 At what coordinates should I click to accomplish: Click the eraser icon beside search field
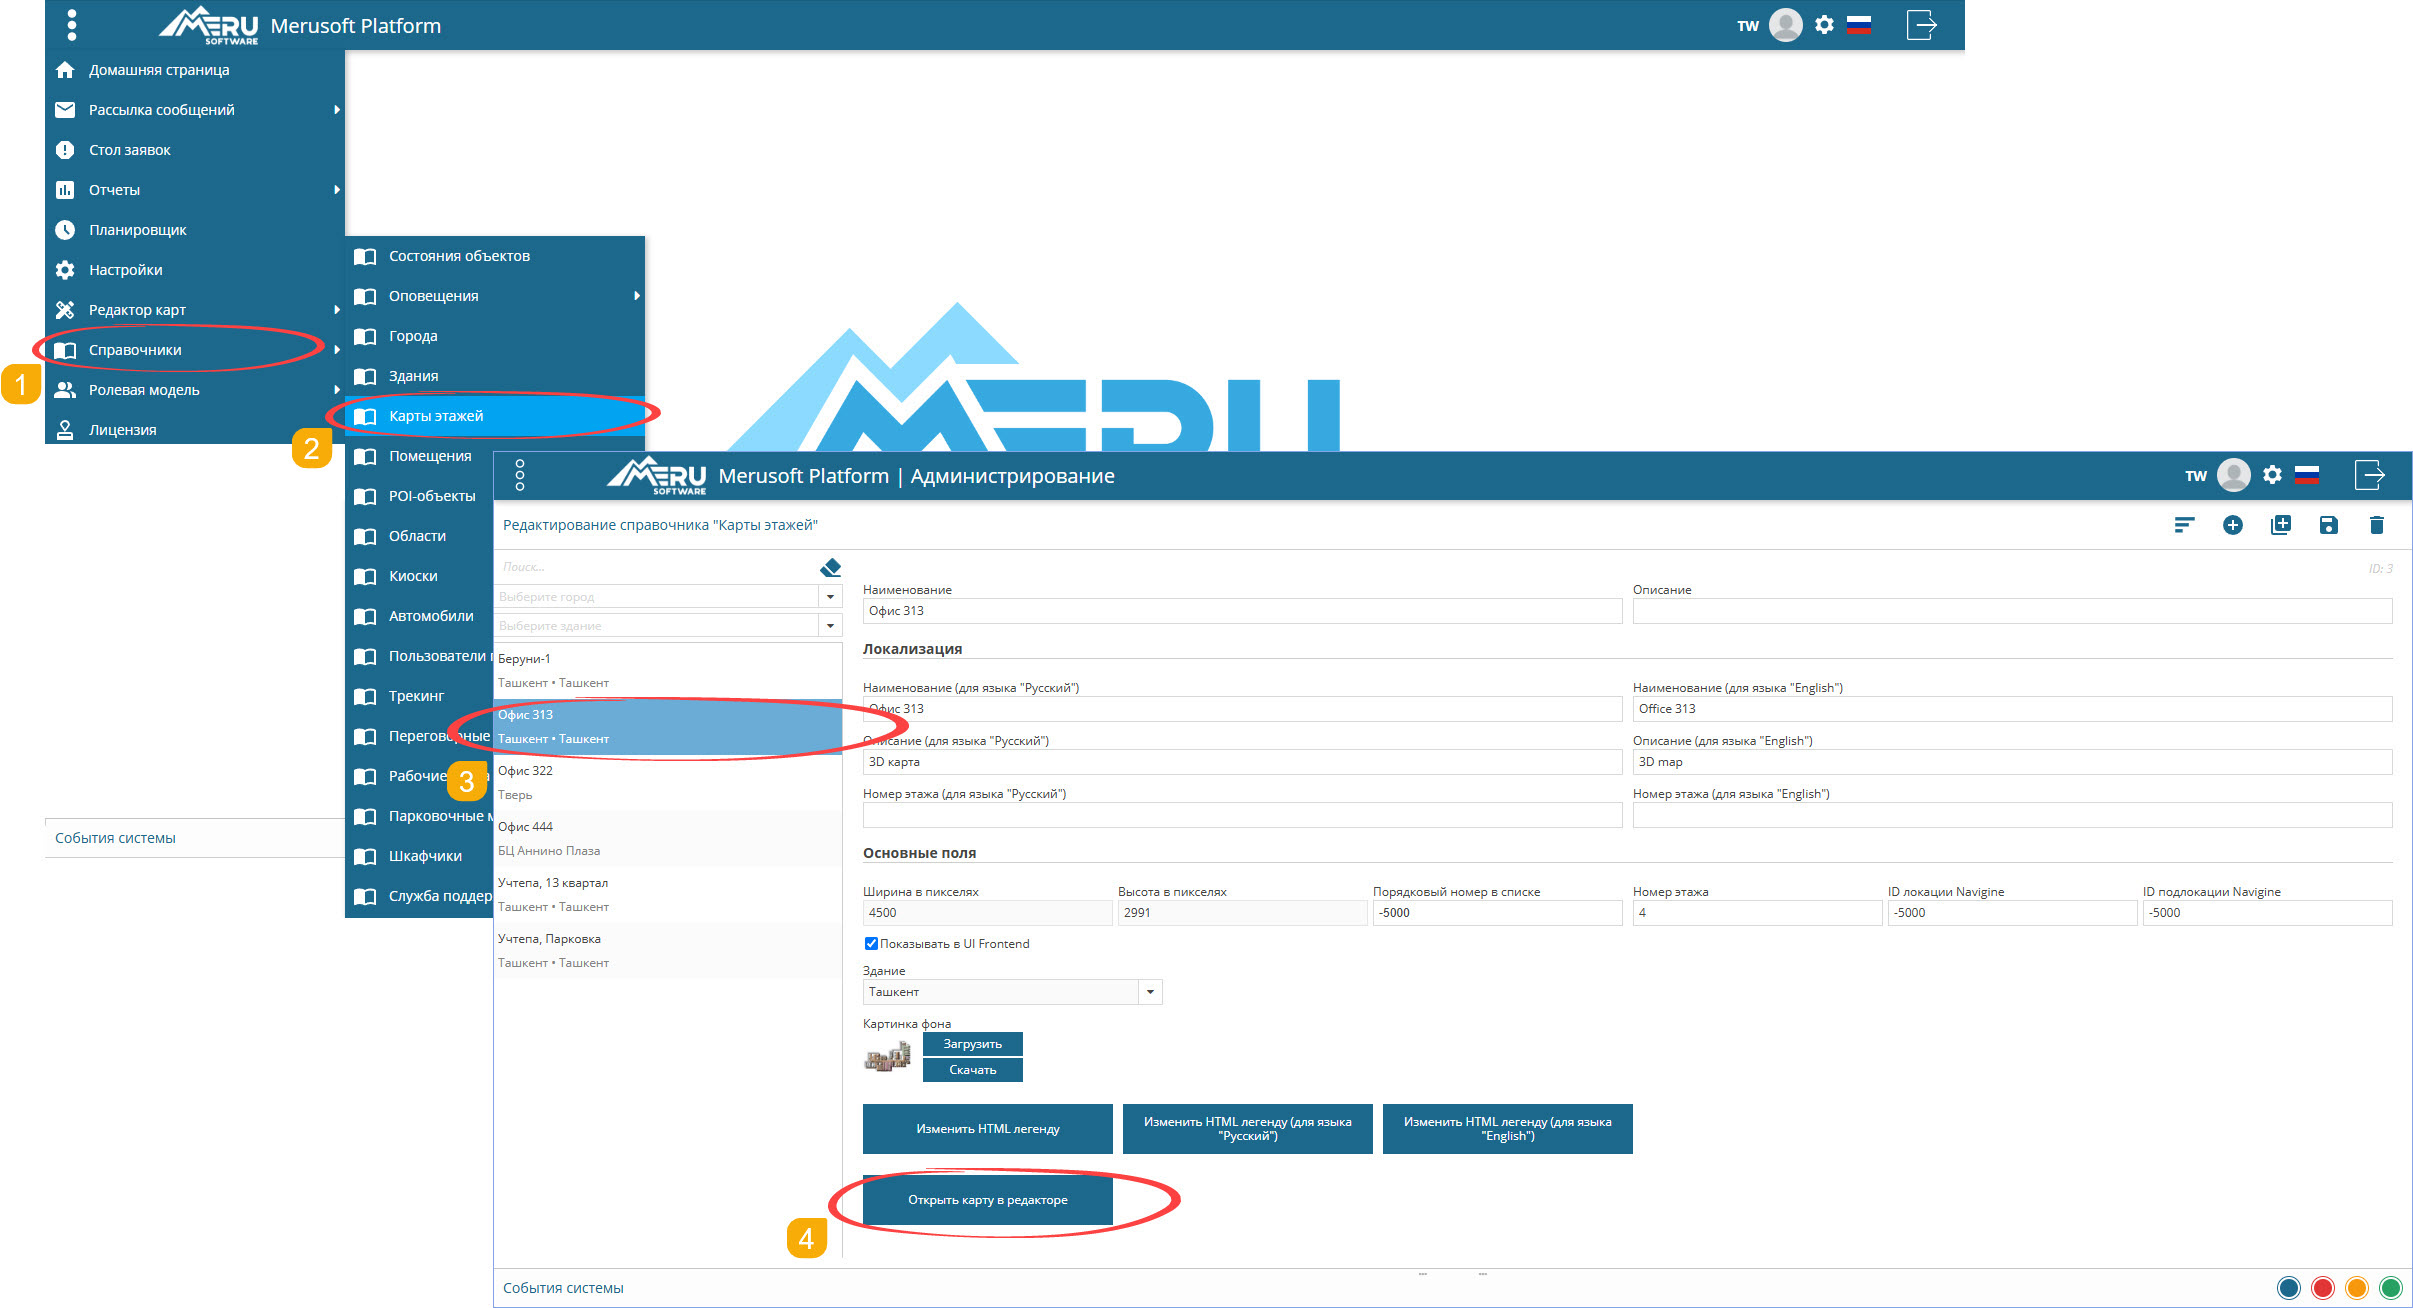[830, 568]
